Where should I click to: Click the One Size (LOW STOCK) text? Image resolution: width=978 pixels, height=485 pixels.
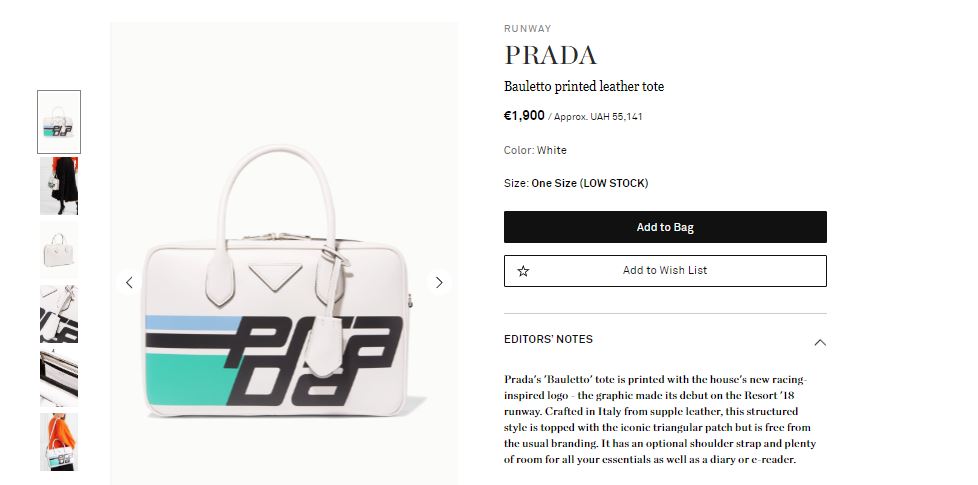pos(590,183)
